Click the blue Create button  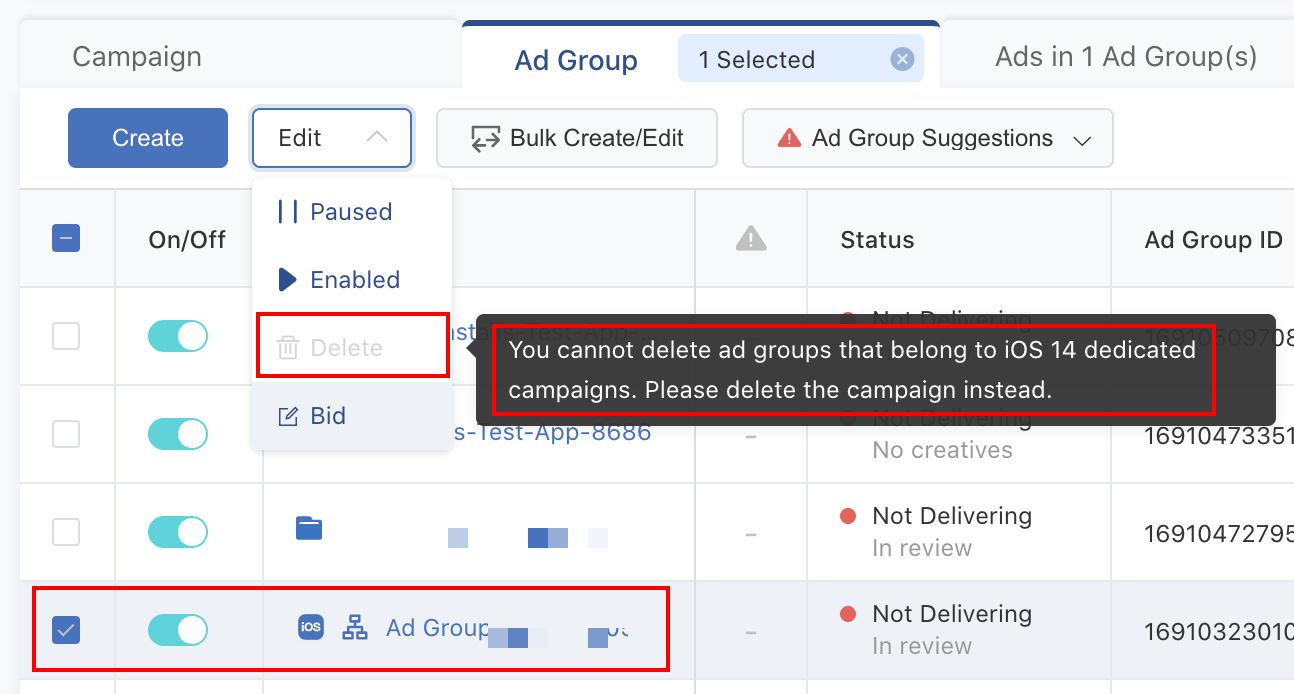[148, 138]
